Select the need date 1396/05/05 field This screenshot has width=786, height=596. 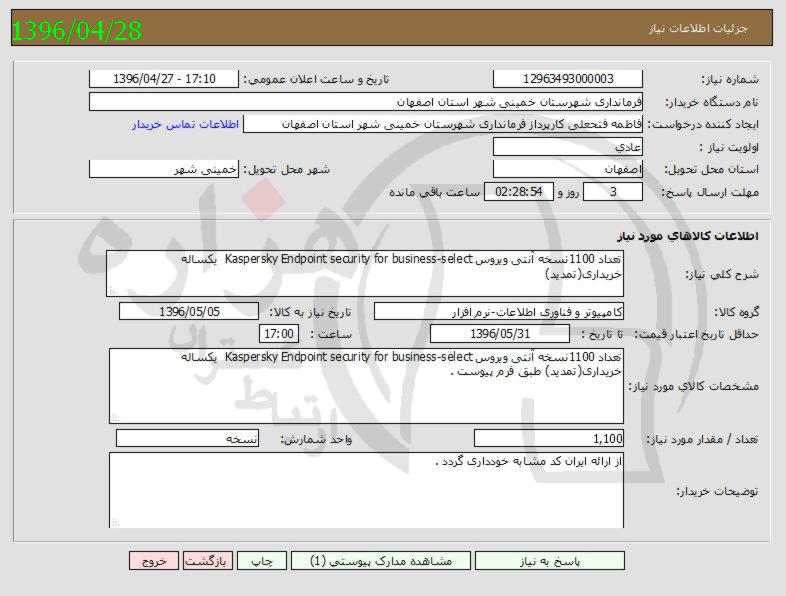[188, 311]
